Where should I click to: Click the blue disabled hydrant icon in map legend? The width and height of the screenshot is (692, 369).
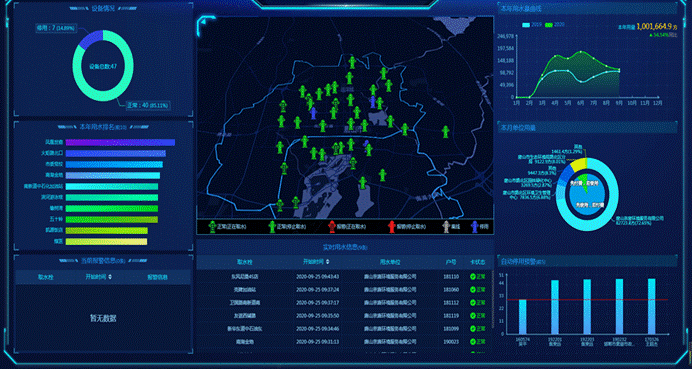click(474, 227)
